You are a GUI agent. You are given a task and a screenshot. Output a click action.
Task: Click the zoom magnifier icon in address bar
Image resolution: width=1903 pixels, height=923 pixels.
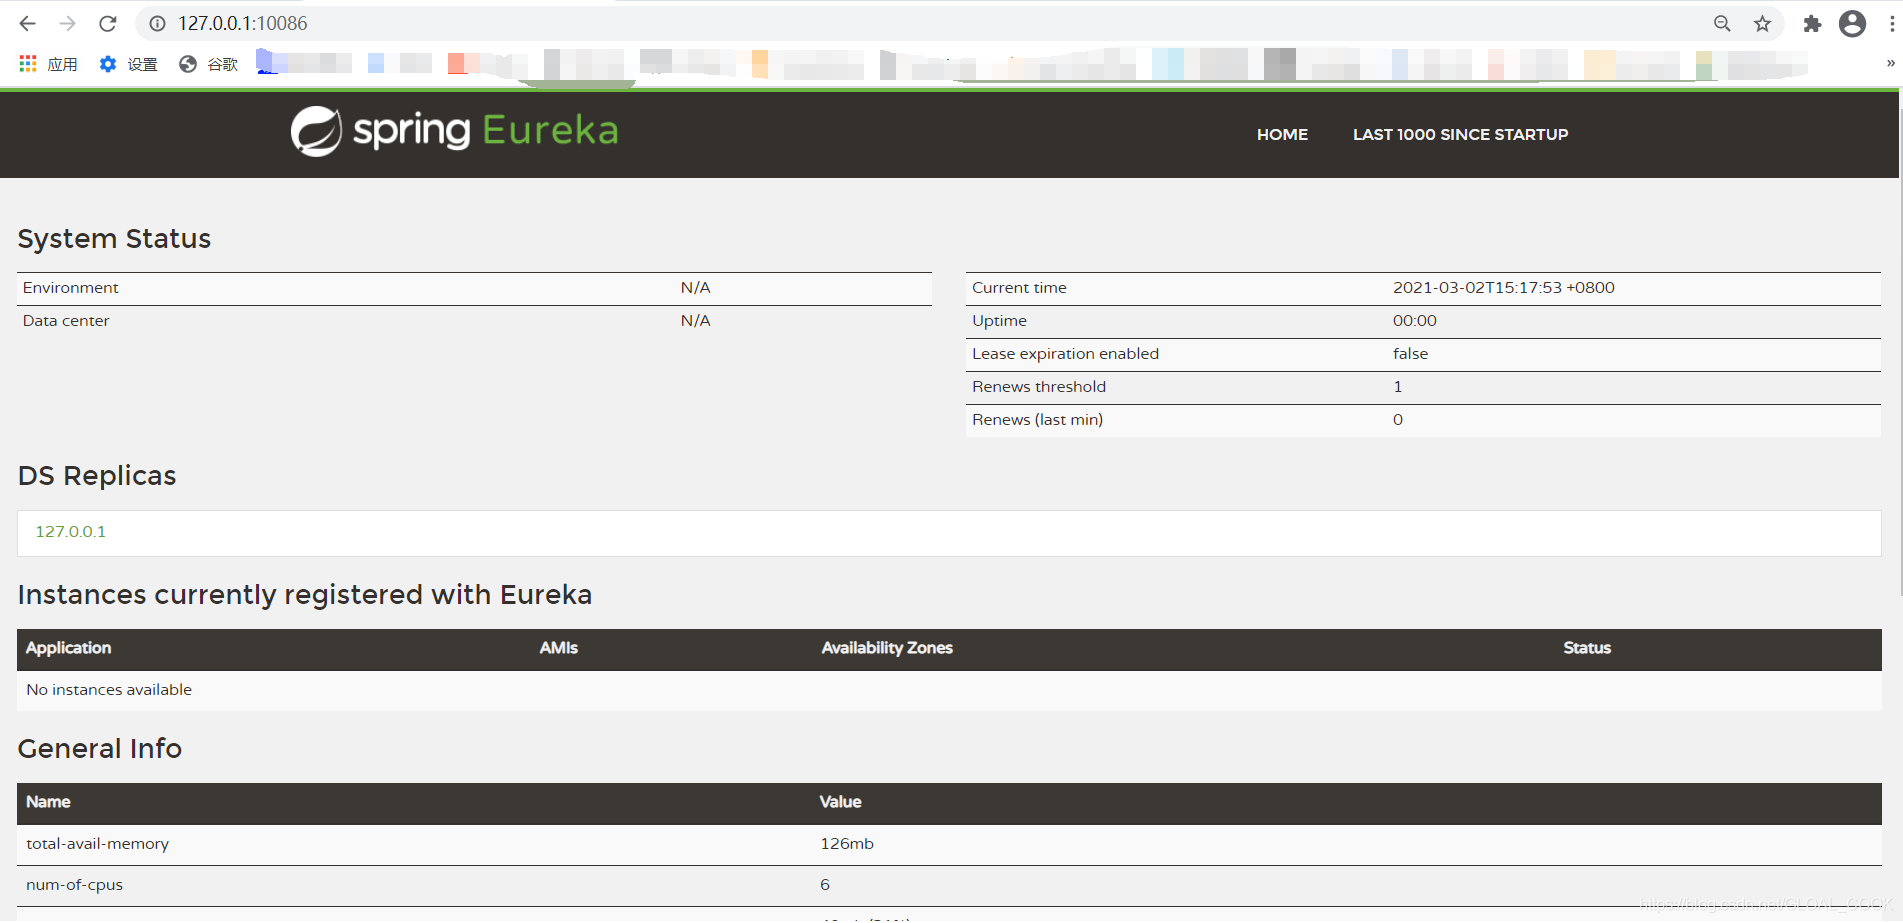(1722, 23)
